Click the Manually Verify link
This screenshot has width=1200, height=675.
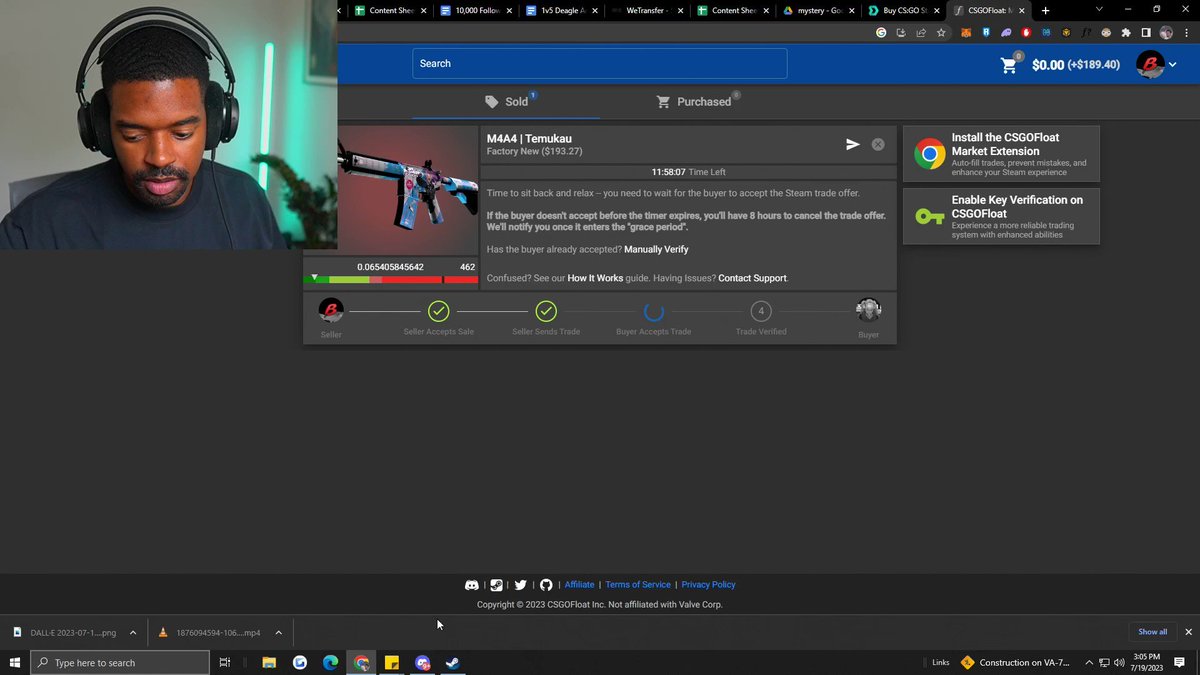tap(656, 249)
